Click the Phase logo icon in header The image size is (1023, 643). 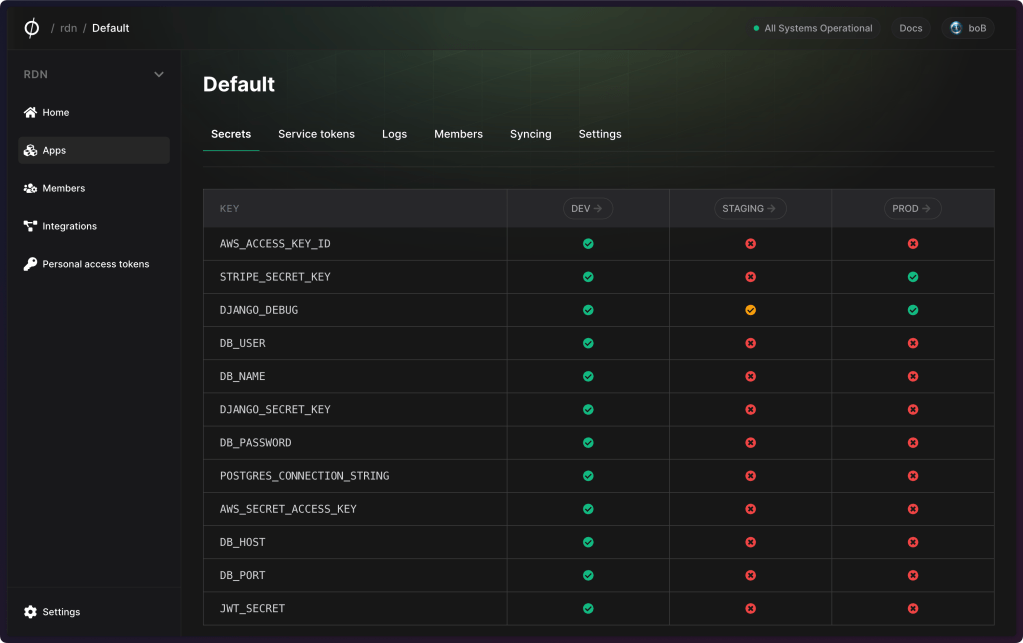(32, 28)
